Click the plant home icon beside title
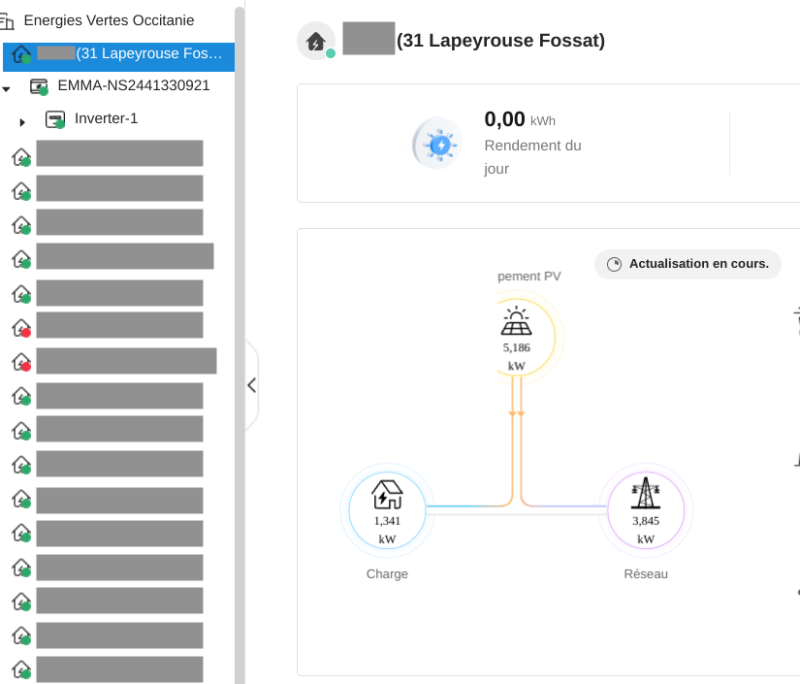The height and width of the screenshot is (684, 800). point(315,41)
